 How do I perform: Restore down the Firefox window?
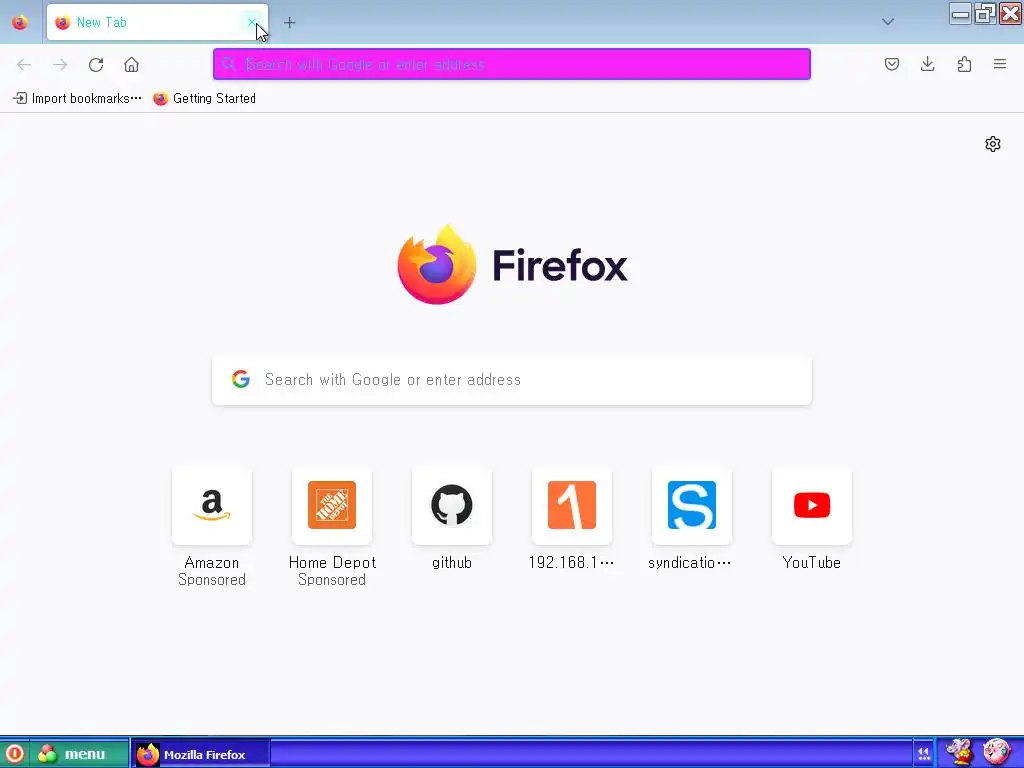click(x=985, y=14)
